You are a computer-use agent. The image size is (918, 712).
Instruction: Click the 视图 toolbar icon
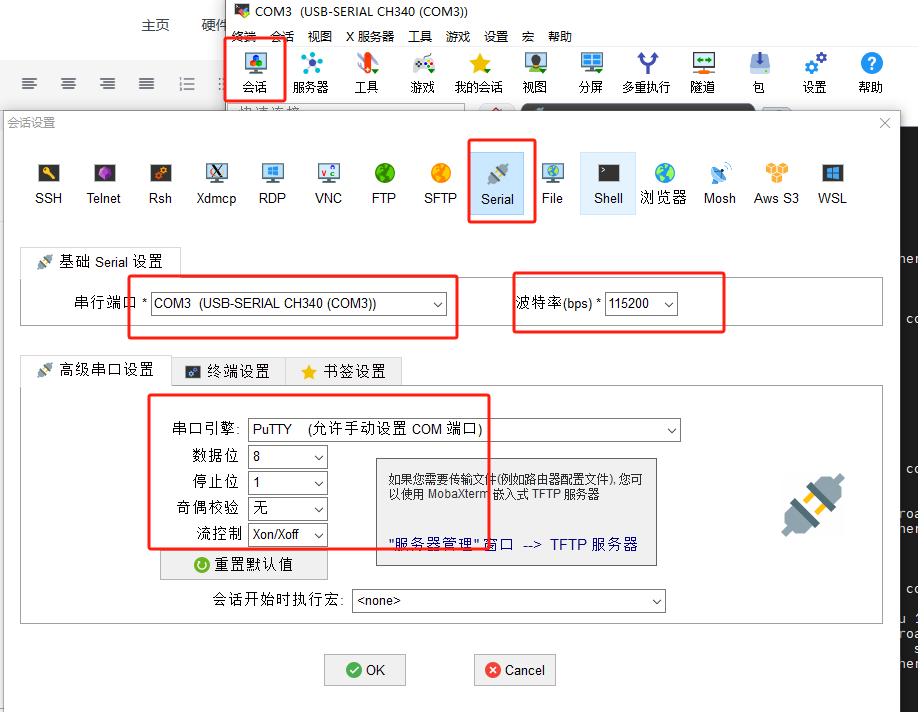pyautogui.click(x=535, y=72)
